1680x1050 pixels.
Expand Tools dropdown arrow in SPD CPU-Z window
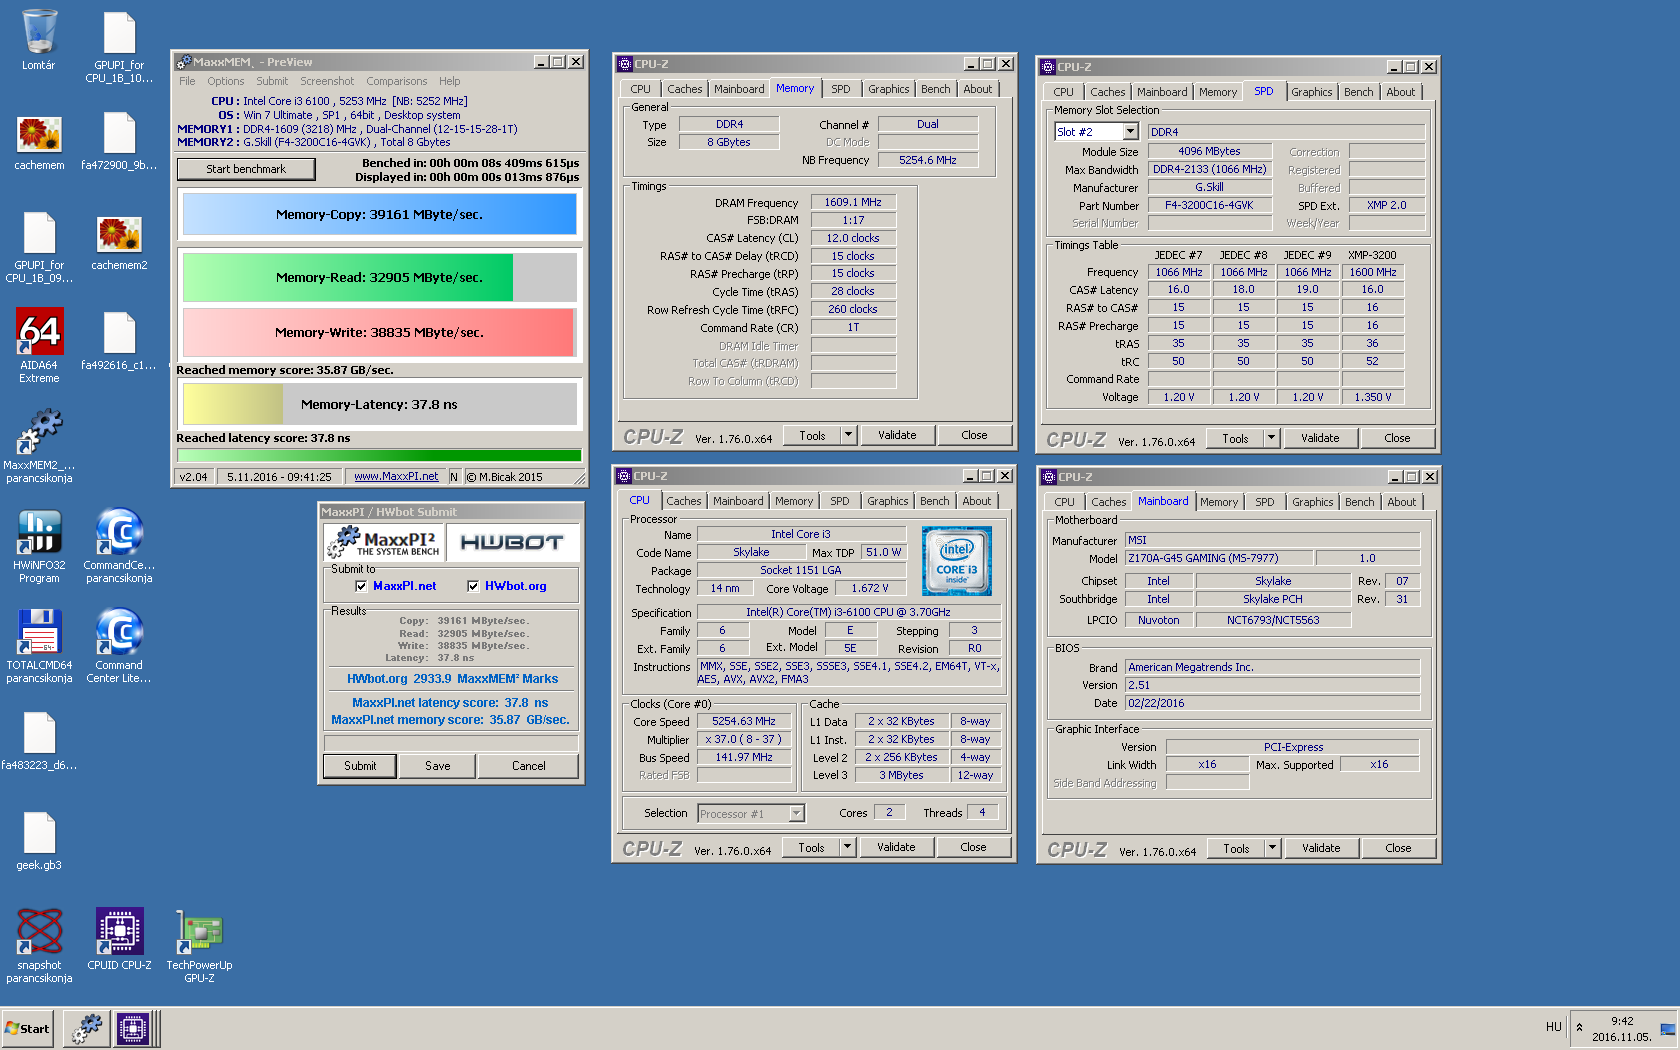(1271, 438)
